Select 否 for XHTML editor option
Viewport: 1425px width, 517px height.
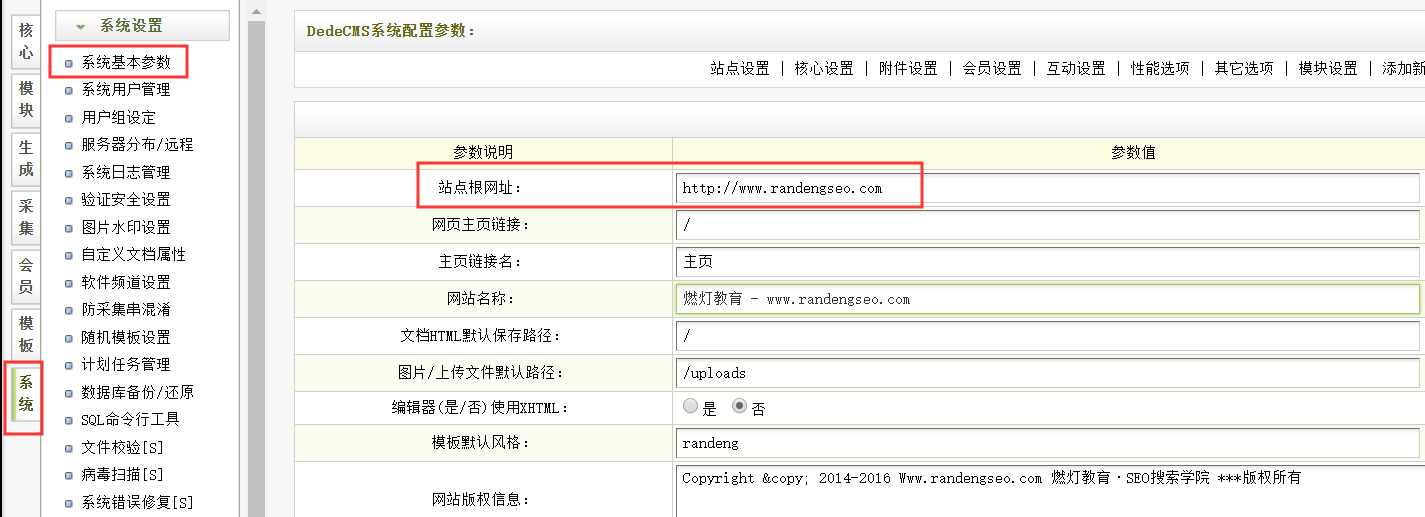pos(740,406)
